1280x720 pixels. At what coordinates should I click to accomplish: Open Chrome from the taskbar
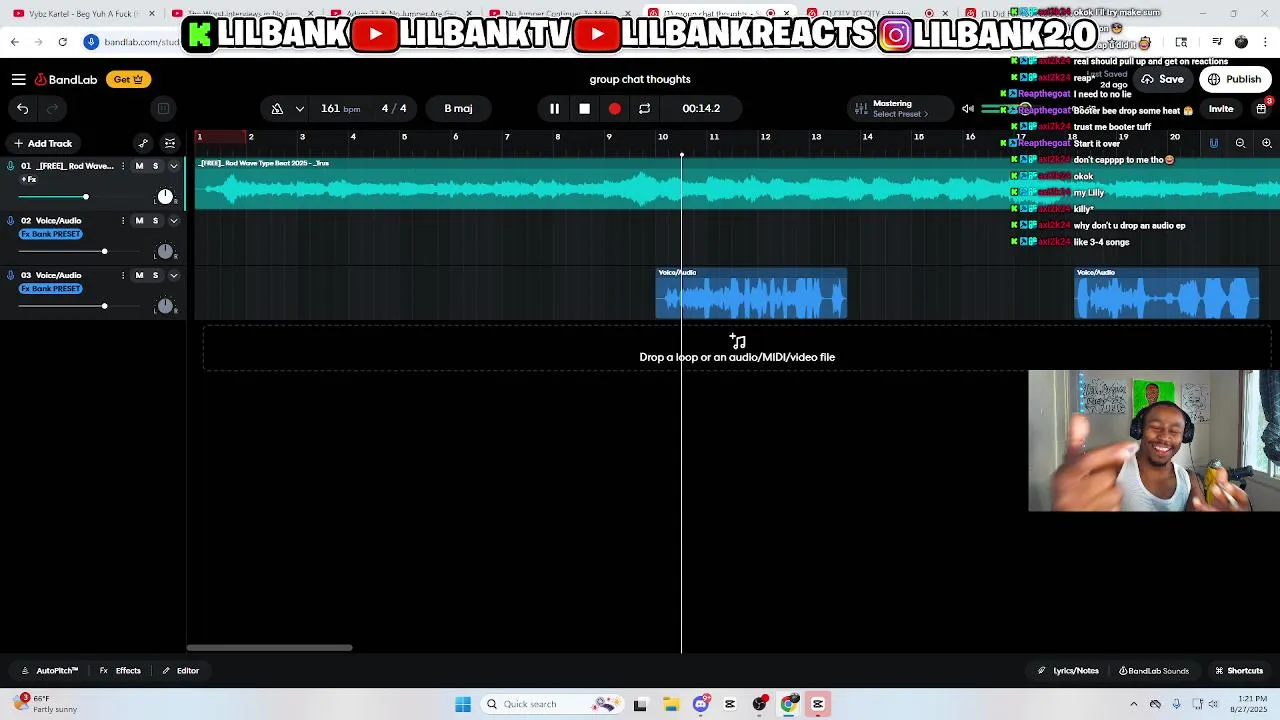click(789, 704)
